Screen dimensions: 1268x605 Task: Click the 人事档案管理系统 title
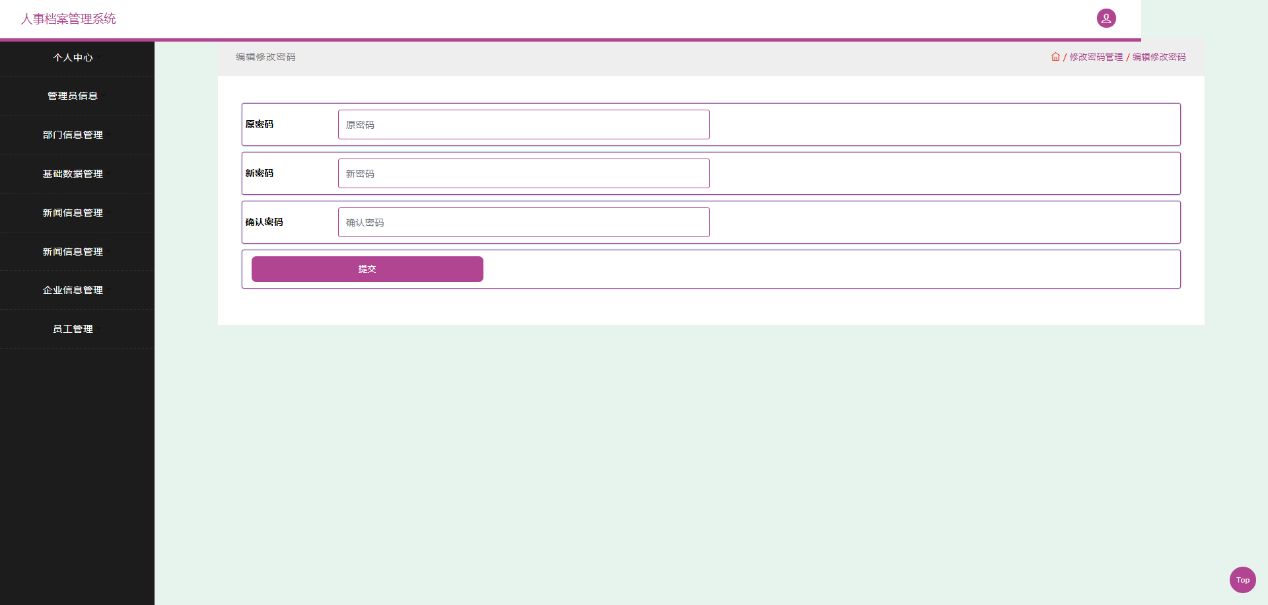point(68,19)
